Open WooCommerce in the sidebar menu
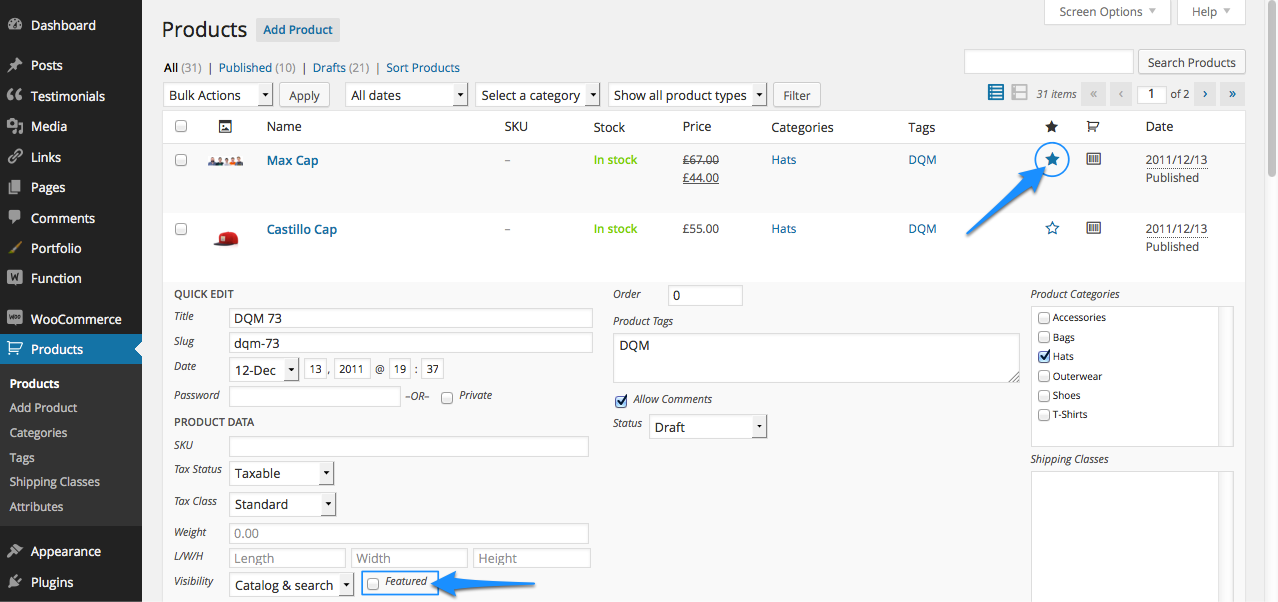This screenshot has width=1278, height=602. click(75, 319)
